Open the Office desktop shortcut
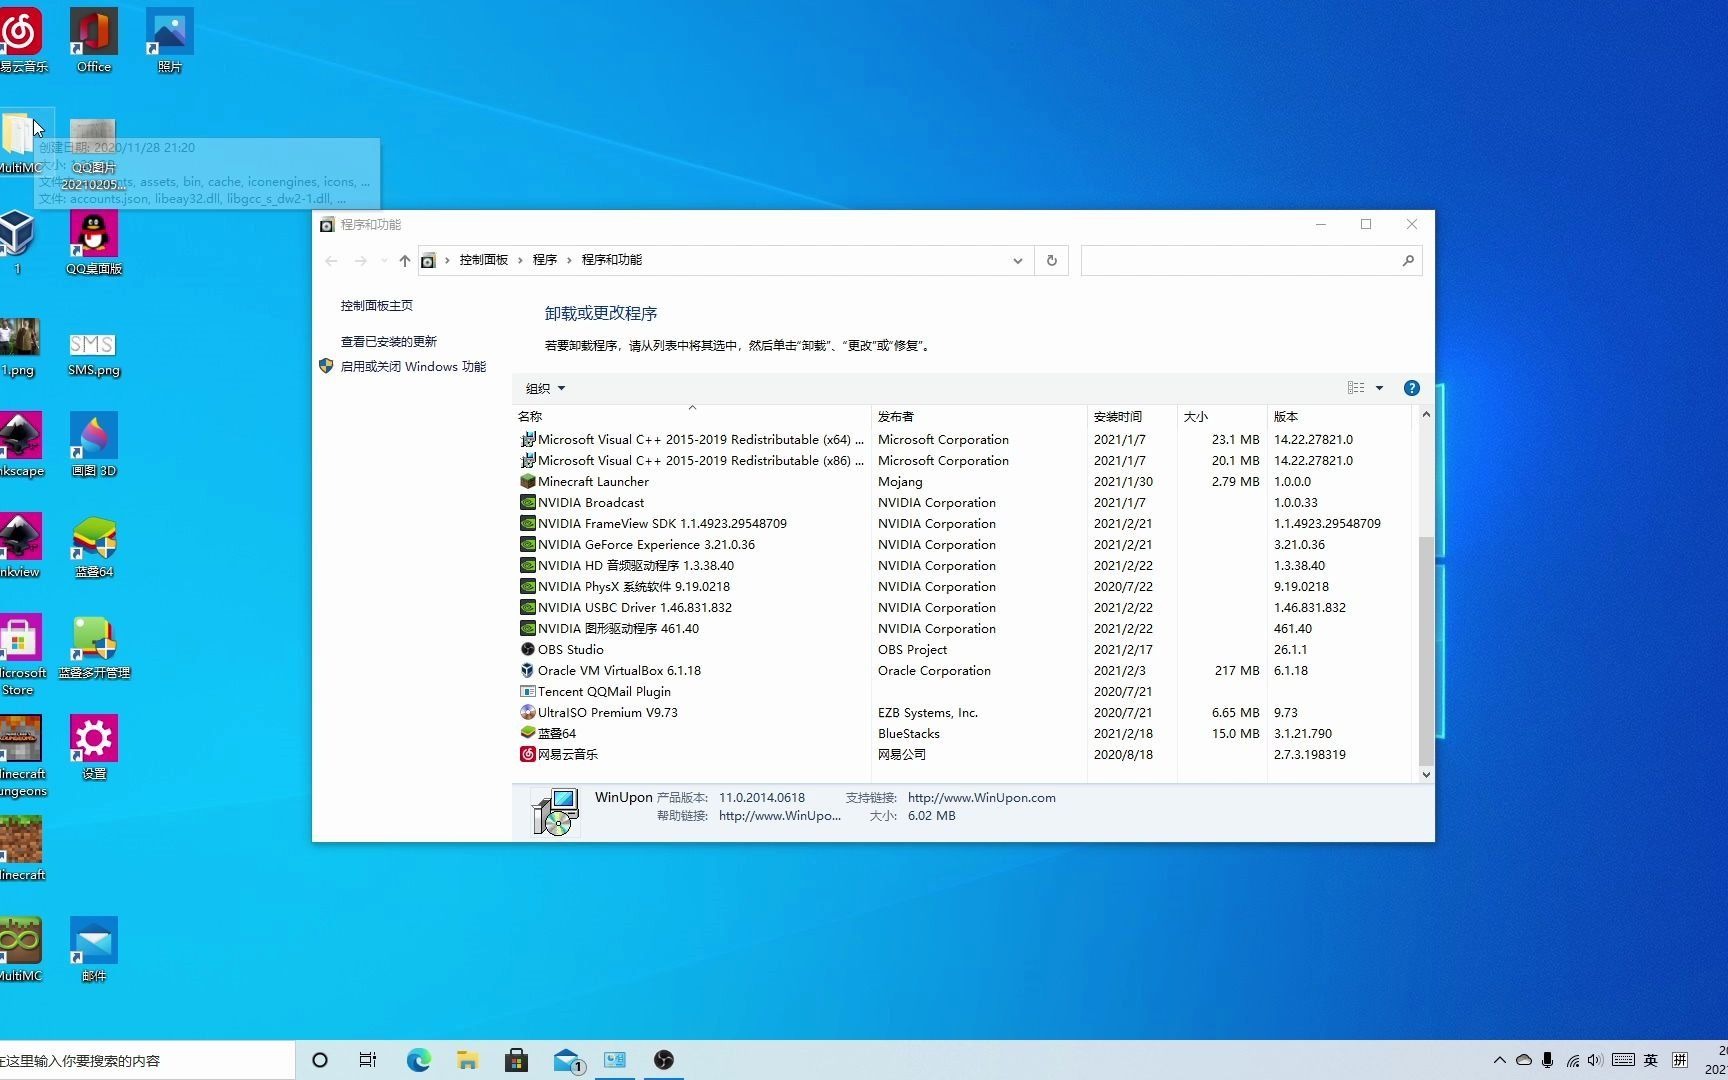The image size is (1728, 1080). point(93,40)
